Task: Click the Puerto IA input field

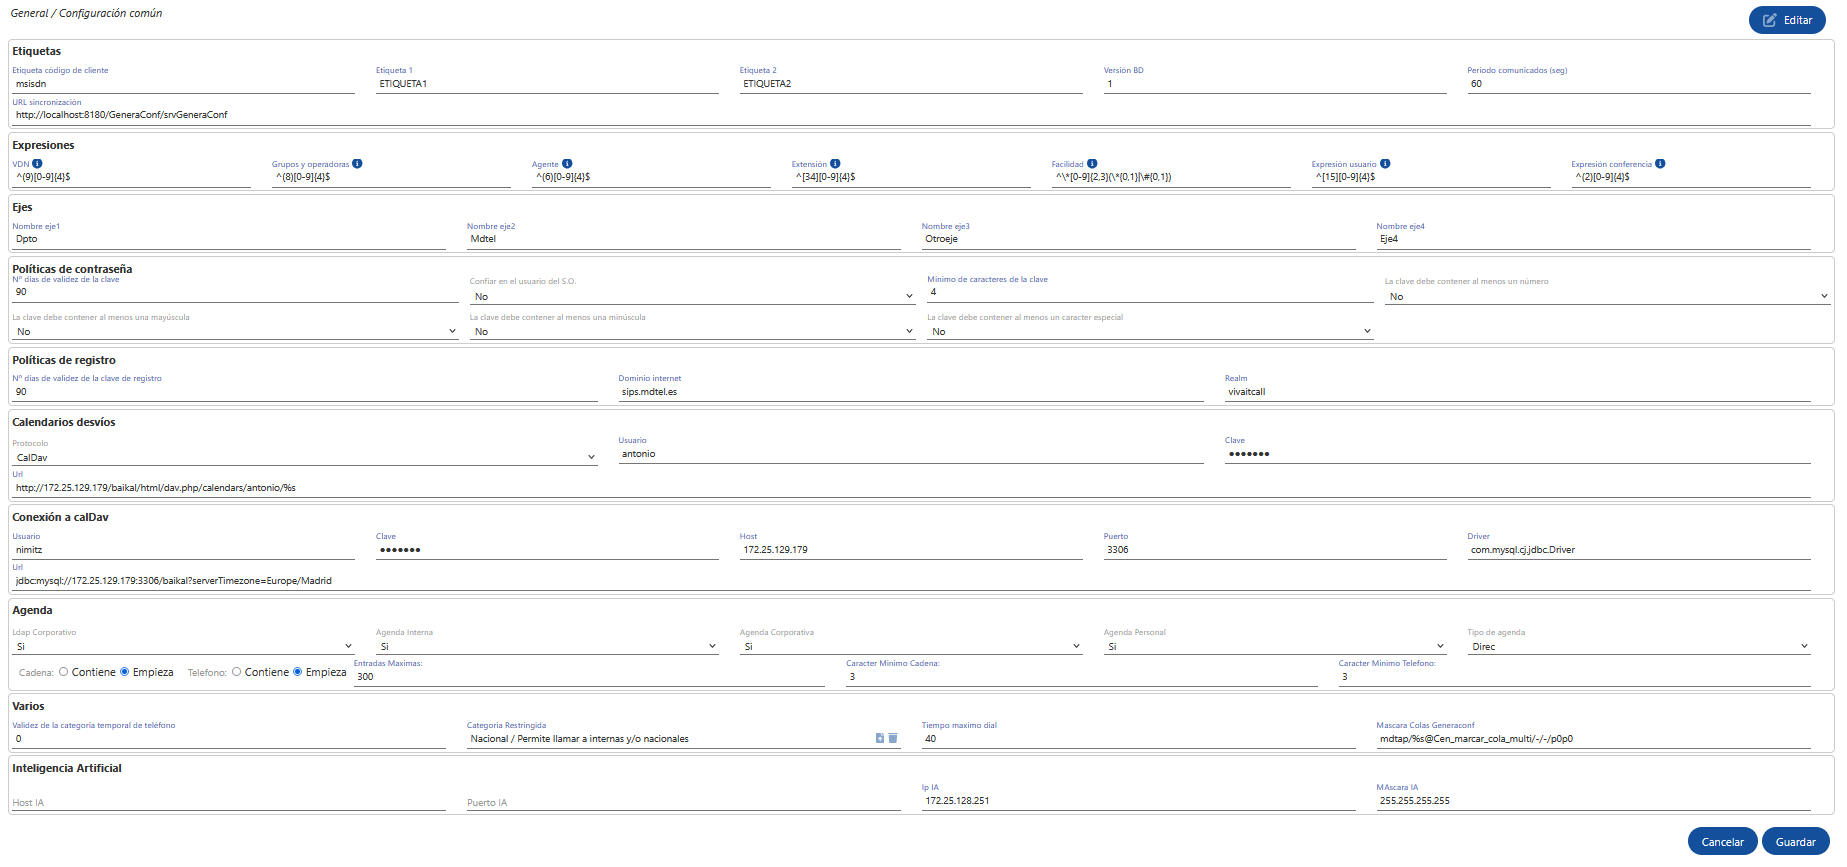Action: [x=684, y=801]
